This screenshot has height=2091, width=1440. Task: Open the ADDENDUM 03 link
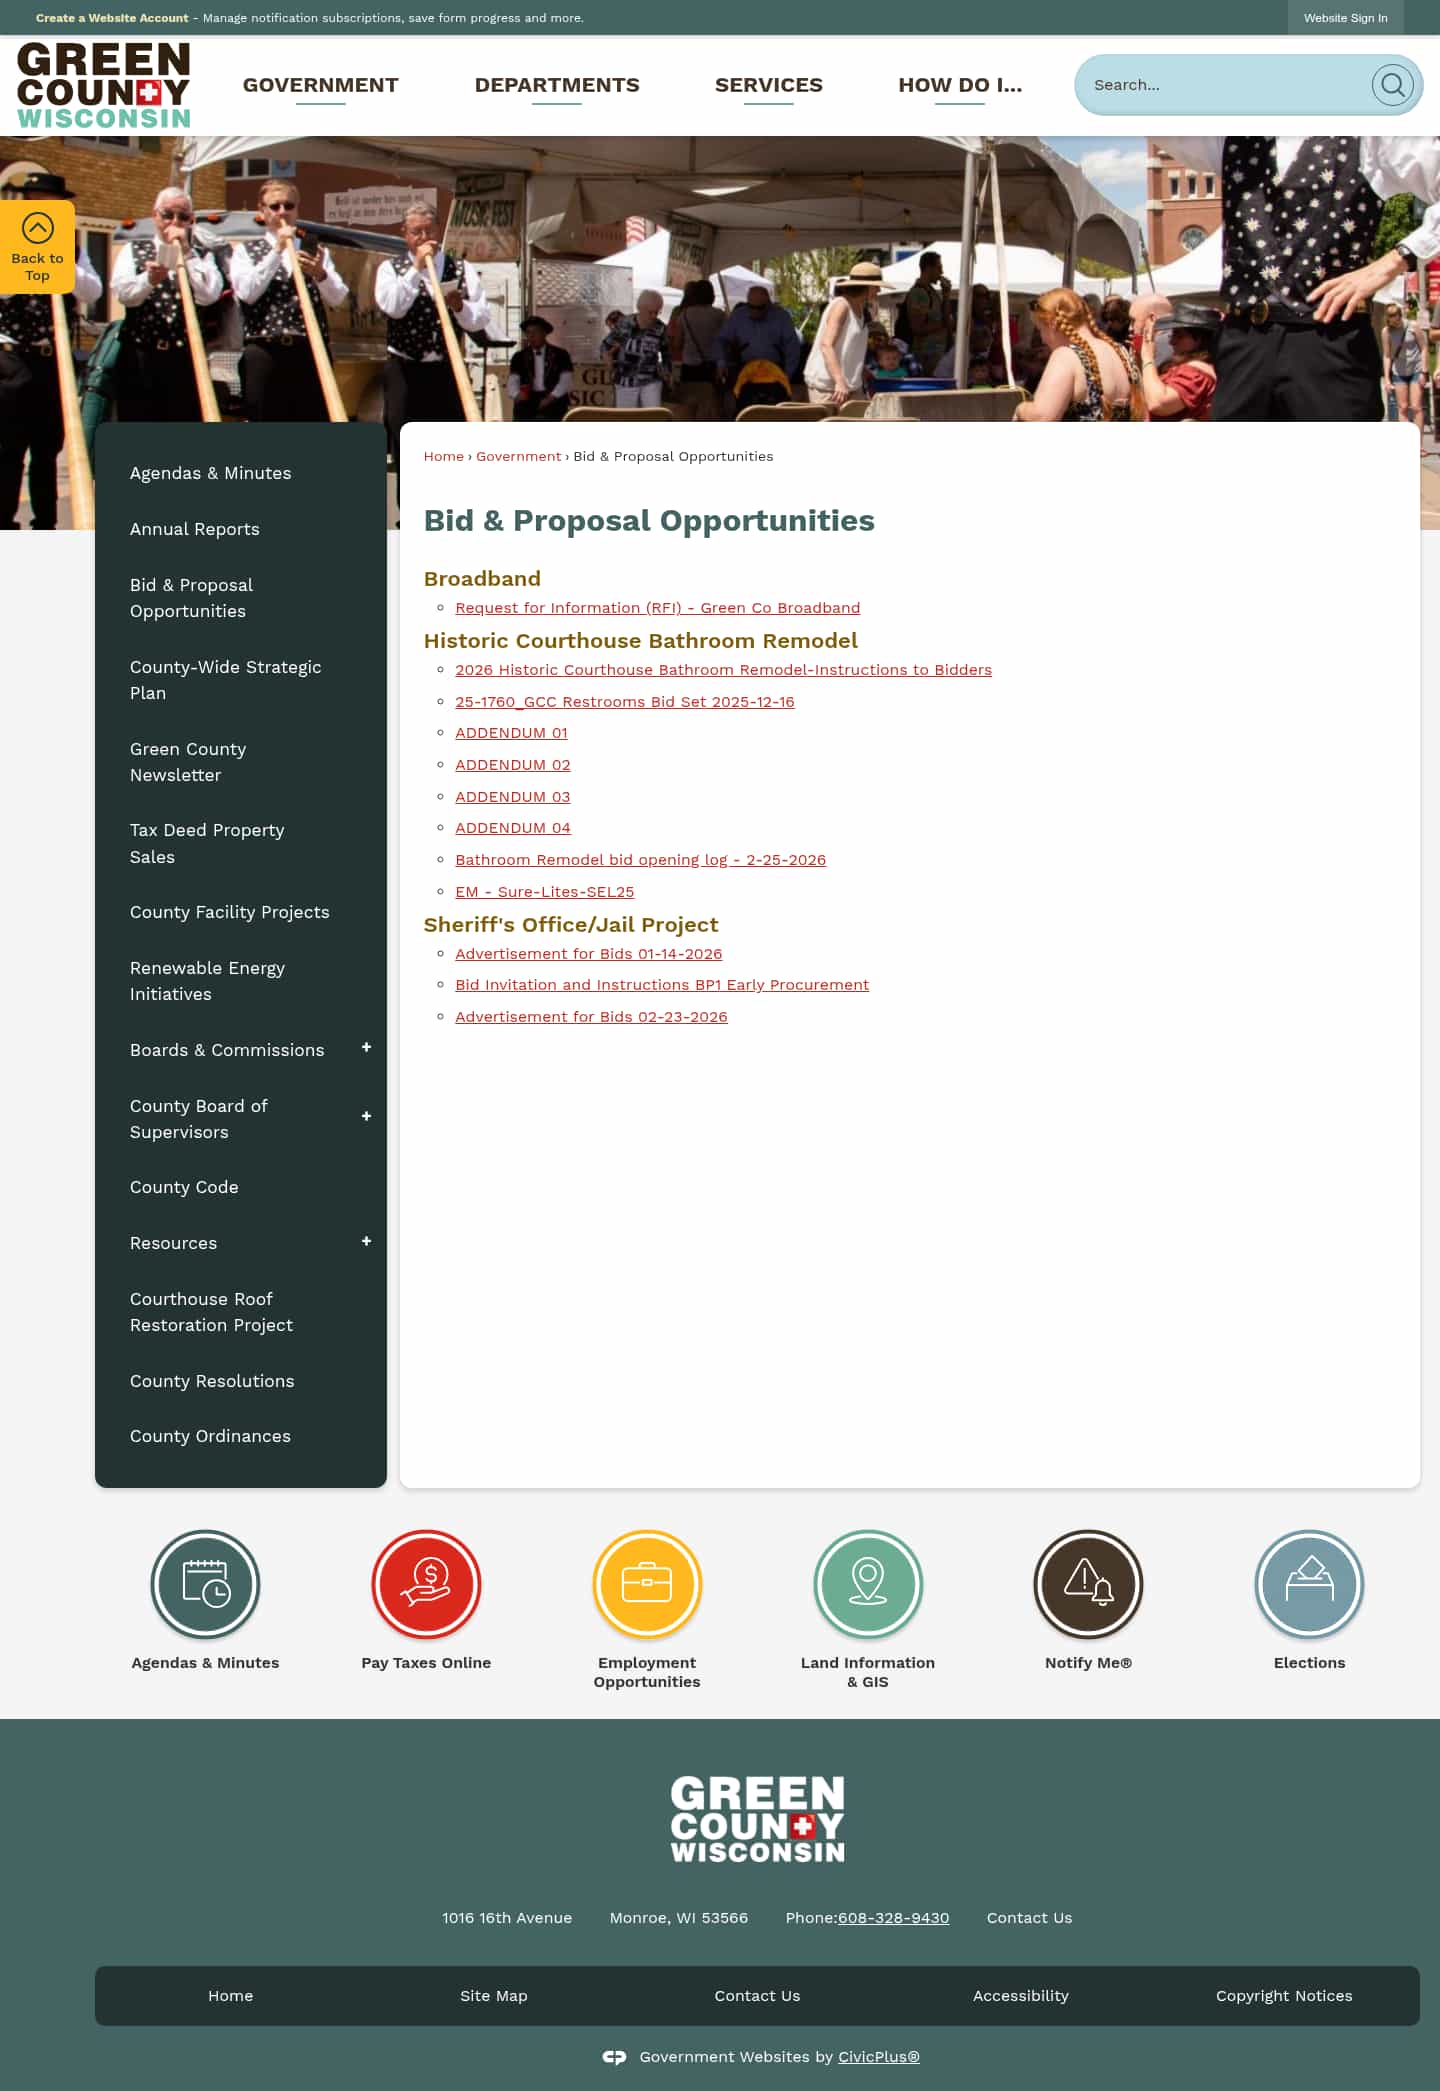coord(513,797)
